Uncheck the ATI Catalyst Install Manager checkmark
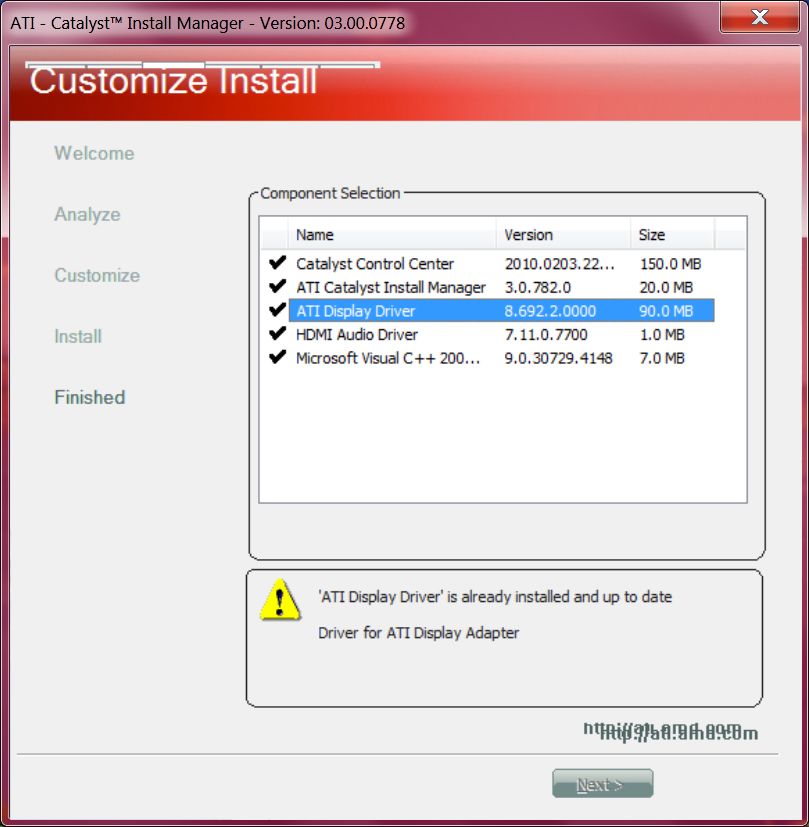This screenshot has width=809, height=827. tap(277, 286)
